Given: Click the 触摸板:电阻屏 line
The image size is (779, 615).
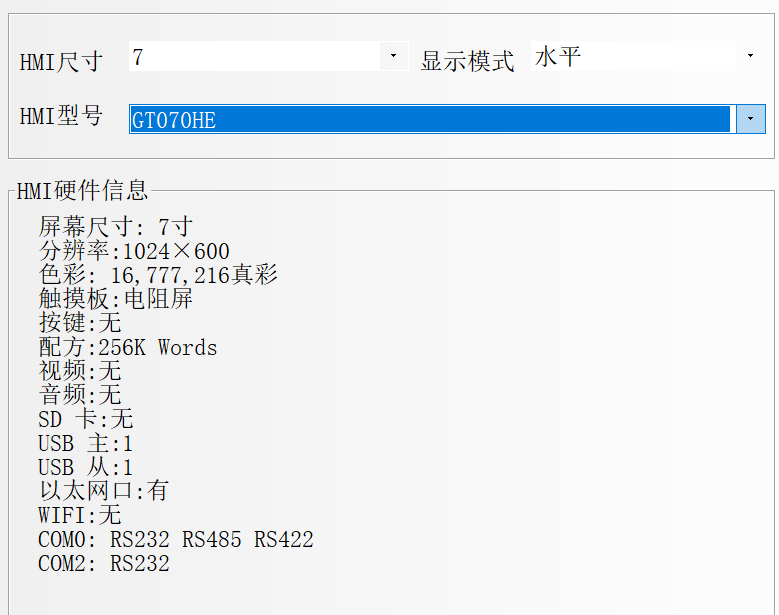Looking at the screenshot, I should [115, 299].
